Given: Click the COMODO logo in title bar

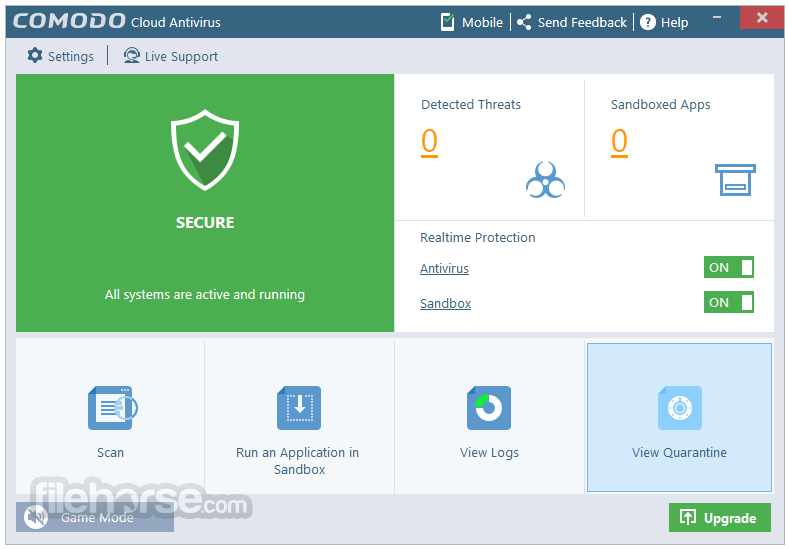Looking at the screenshot, I should [69, 21].
